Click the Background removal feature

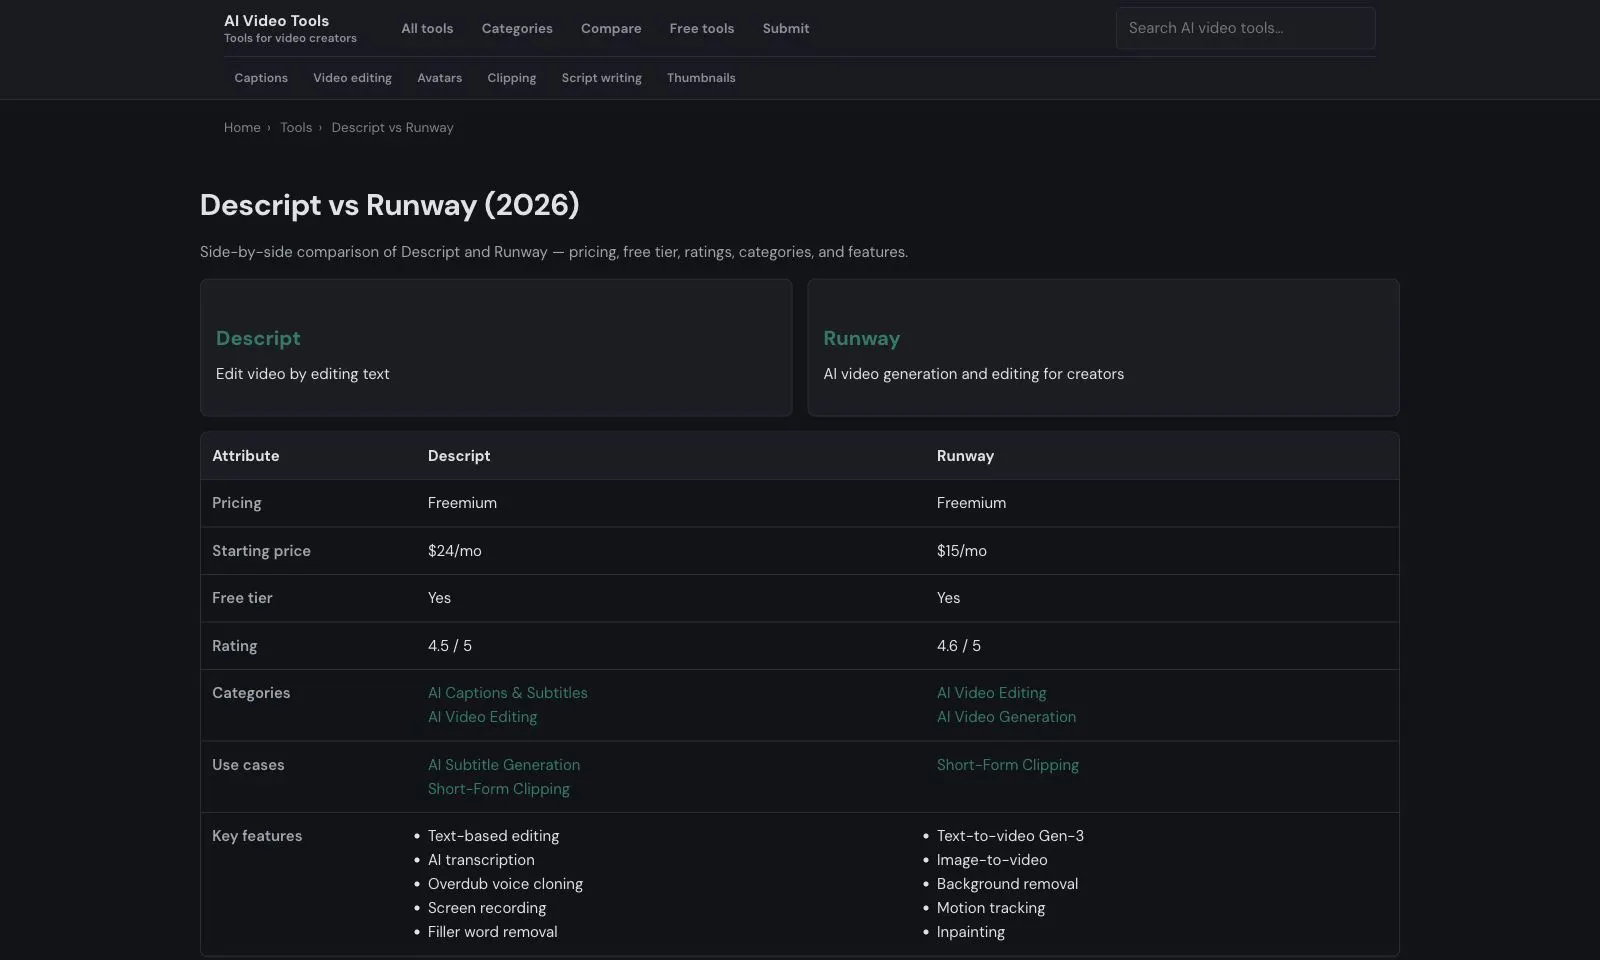1007,884
